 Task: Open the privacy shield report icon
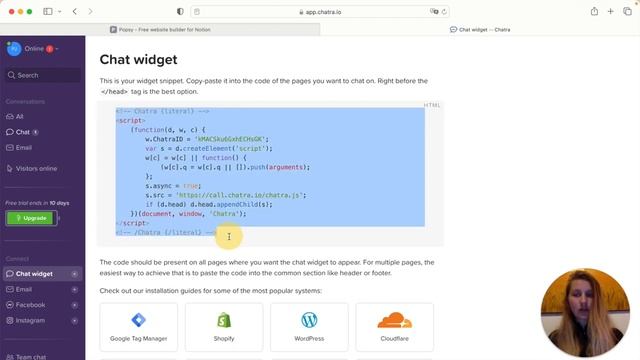[x=180, y=11]
